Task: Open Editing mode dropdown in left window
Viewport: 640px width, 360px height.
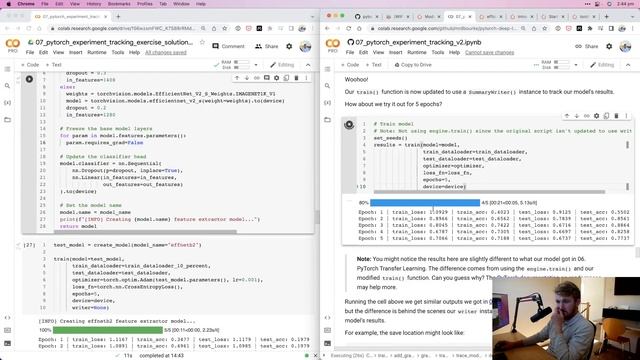Action: pyautogui.click(x=282, y=64)
